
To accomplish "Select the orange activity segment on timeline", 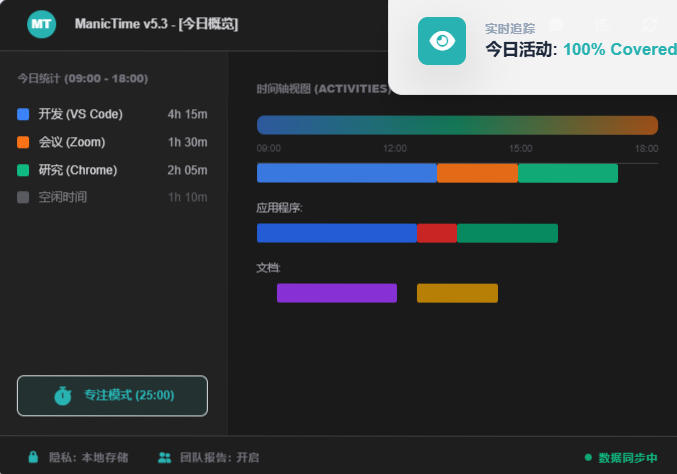I will coord(478,173).
